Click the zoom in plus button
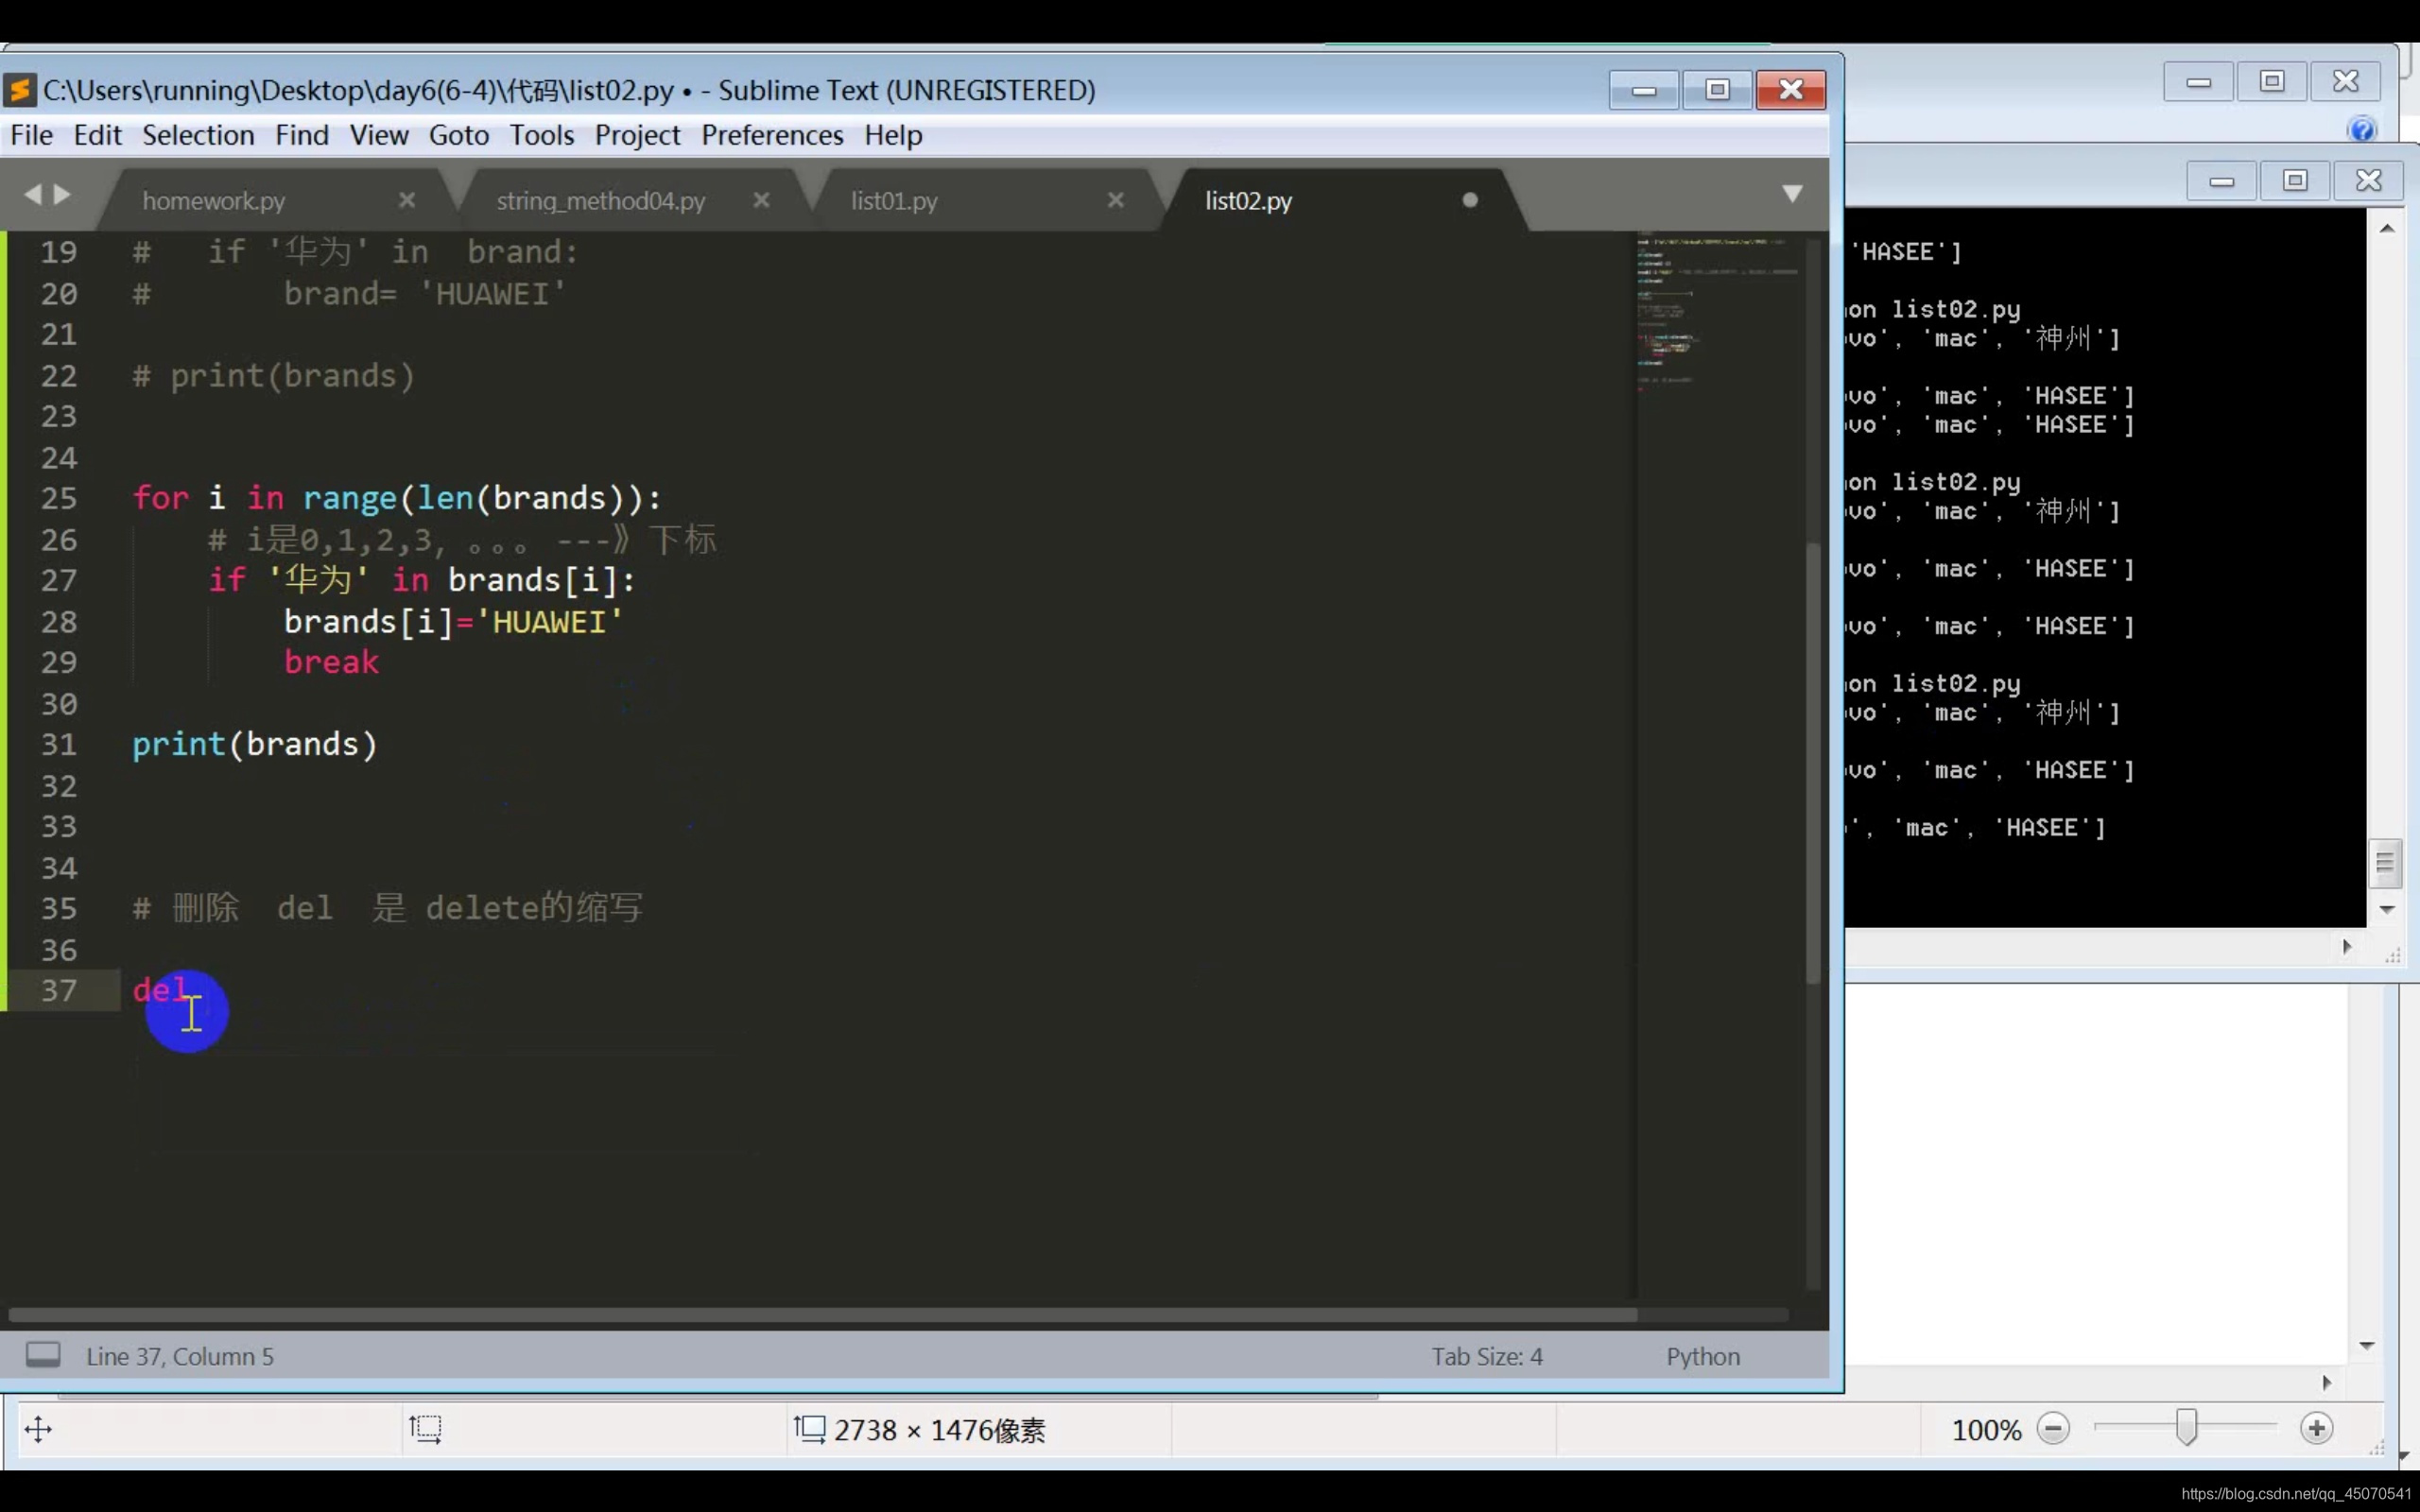Viewport: 2420px width, 1512px height. coord(2316,1428)
